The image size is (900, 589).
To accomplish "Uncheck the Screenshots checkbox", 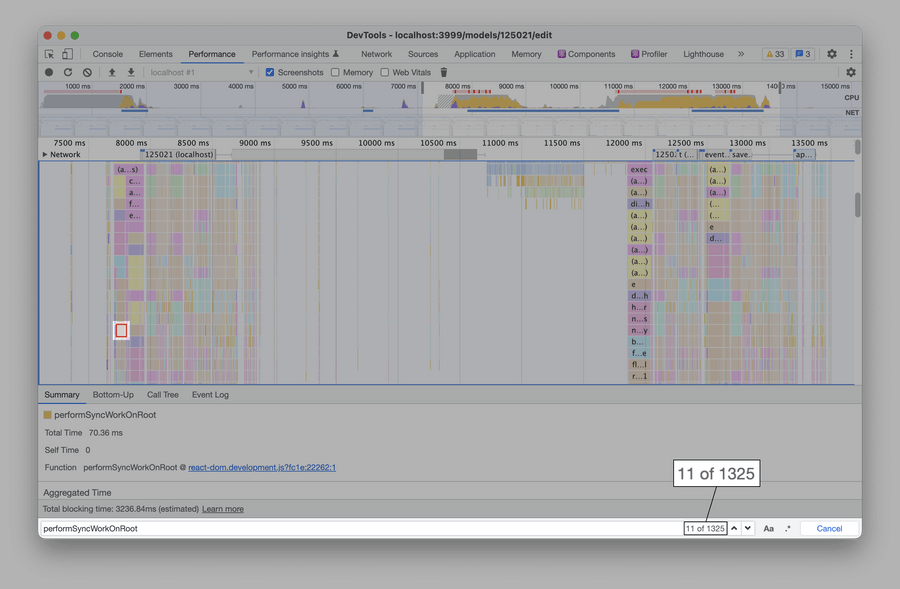I will click(270, 72).
